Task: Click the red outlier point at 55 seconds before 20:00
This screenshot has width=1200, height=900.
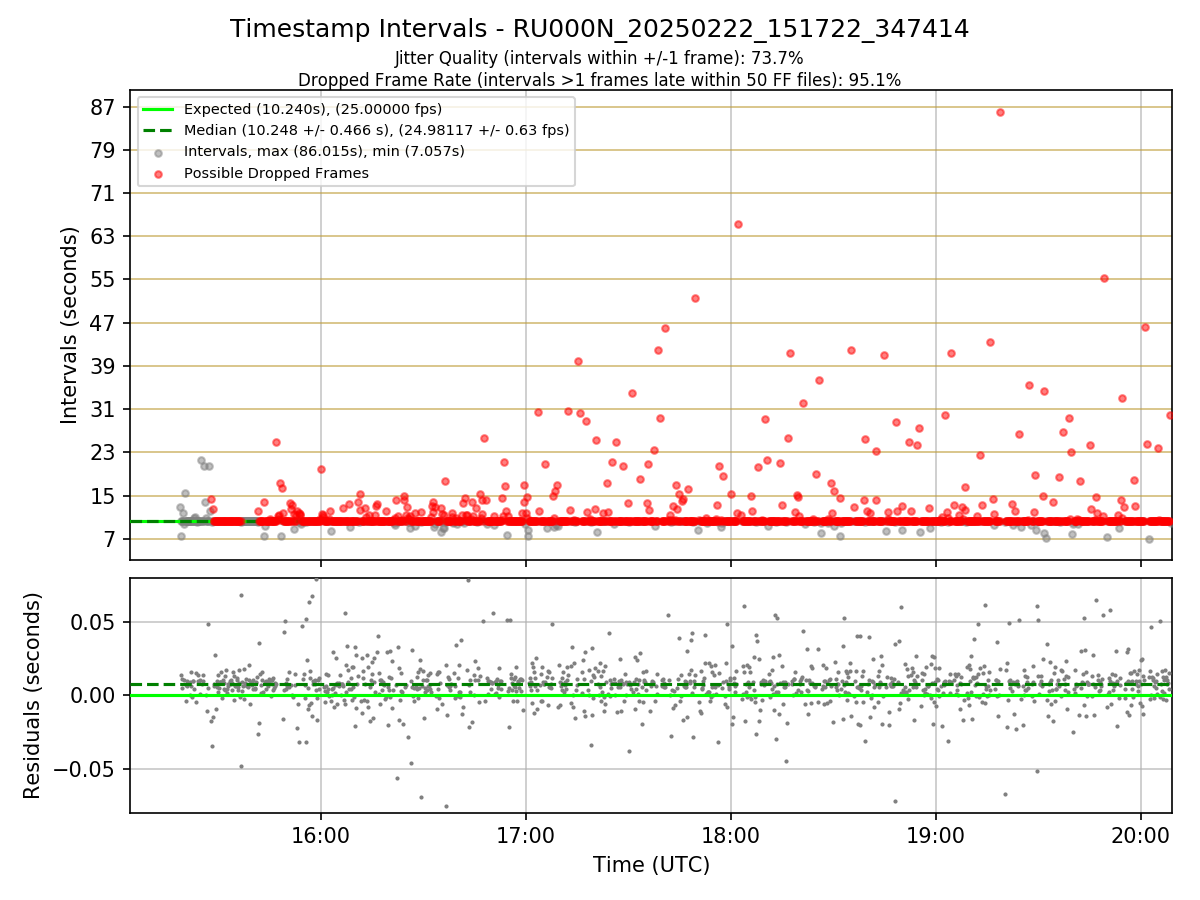Action: pyautogui.click(x=1104, y=278)
